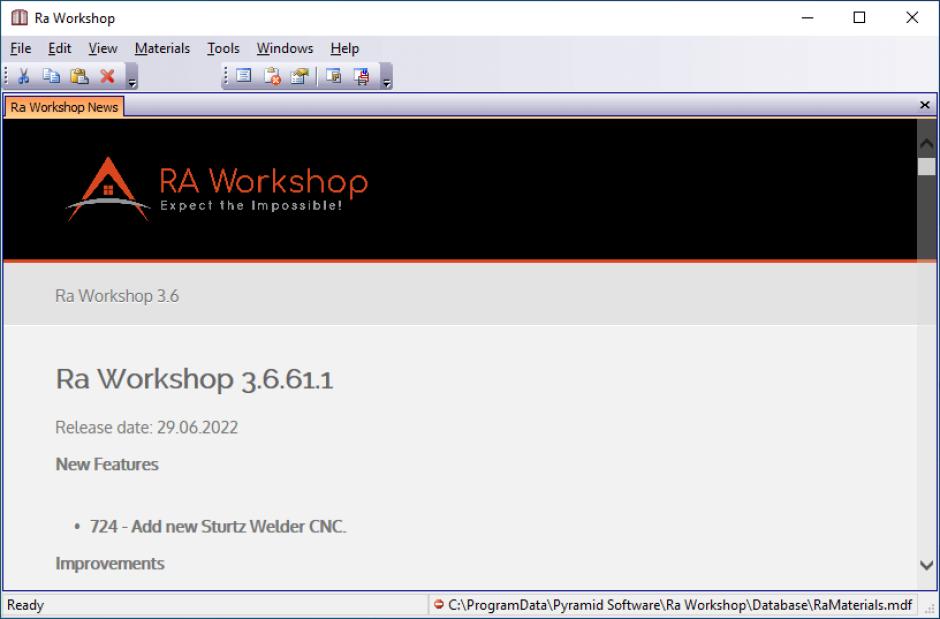The height and width of the screenshot is (619, 940).
Task: Click the red X Delete icon
Action: (x=107, y=76)
